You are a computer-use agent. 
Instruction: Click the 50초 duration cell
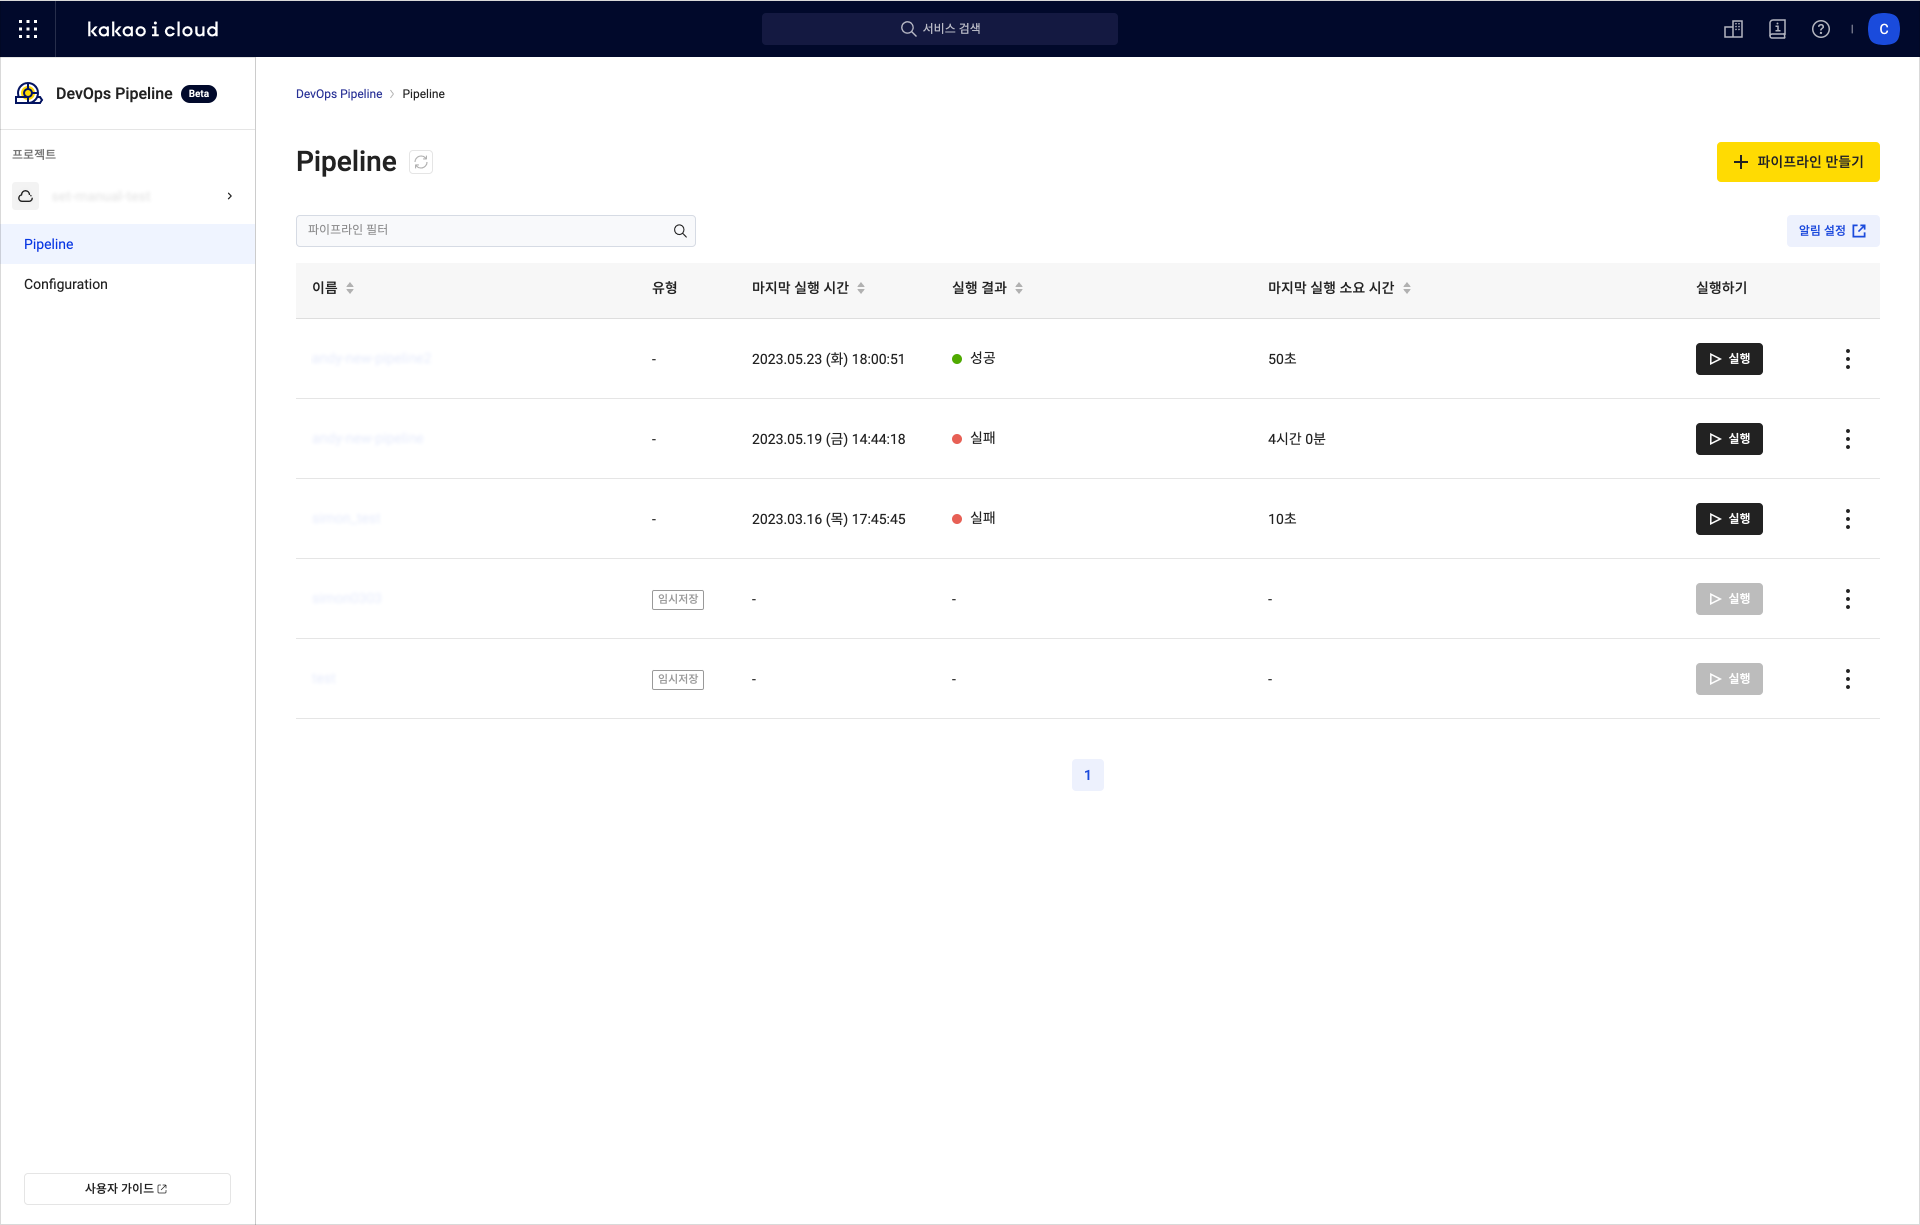point(1282,359)
